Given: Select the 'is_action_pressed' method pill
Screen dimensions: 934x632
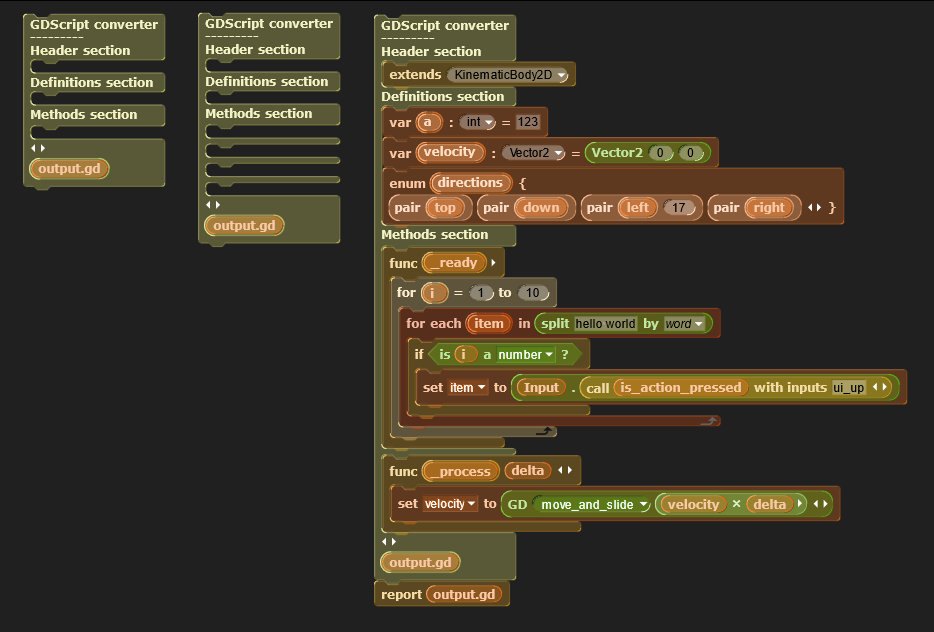Looking at the screenshot, I should [680, 388].
